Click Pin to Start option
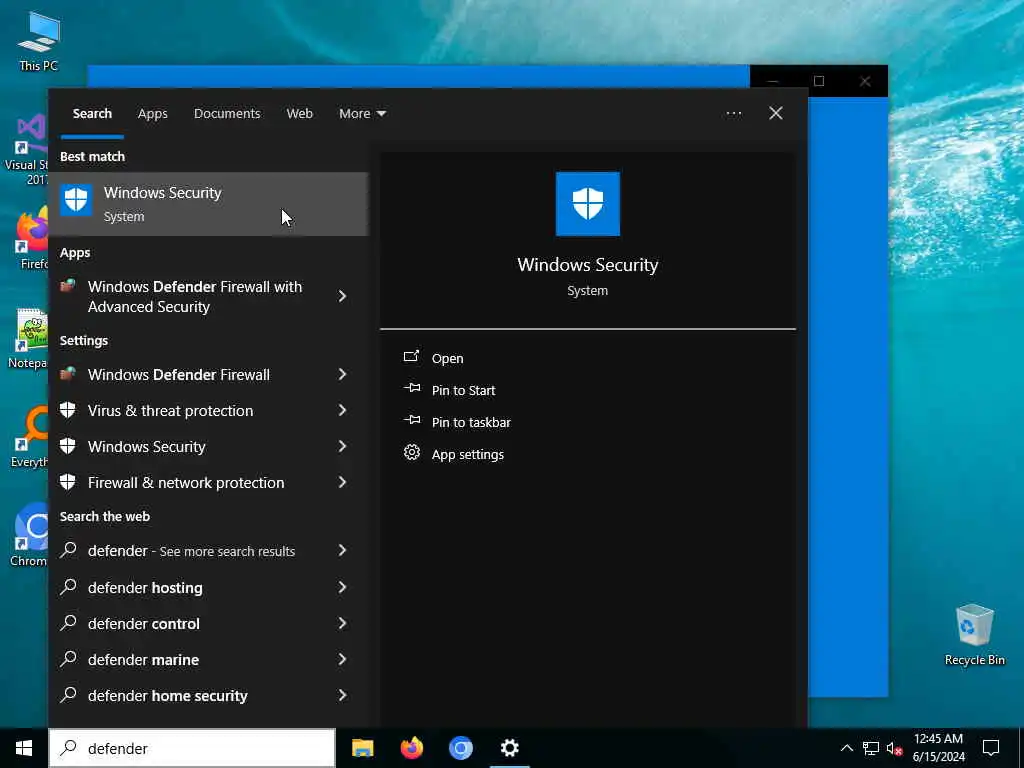Screen dimensions: 1024x768 (463, 391)
